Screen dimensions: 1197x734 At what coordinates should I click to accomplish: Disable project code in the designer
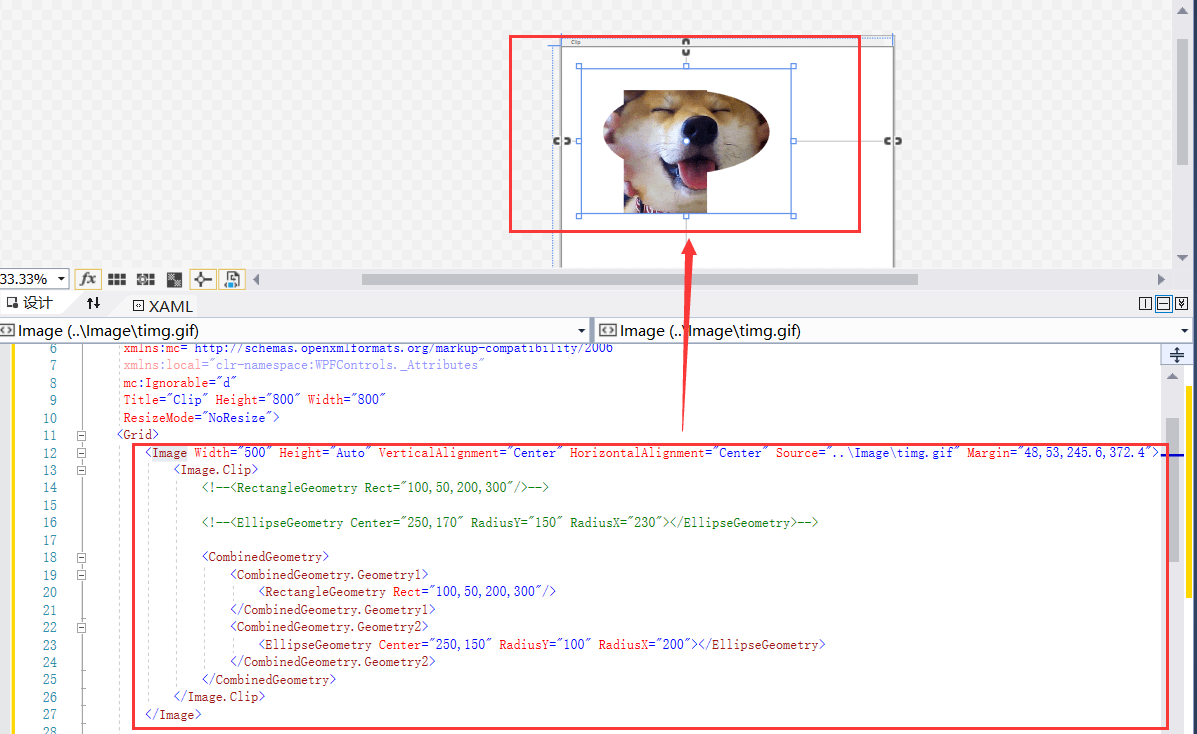(230, 278)
